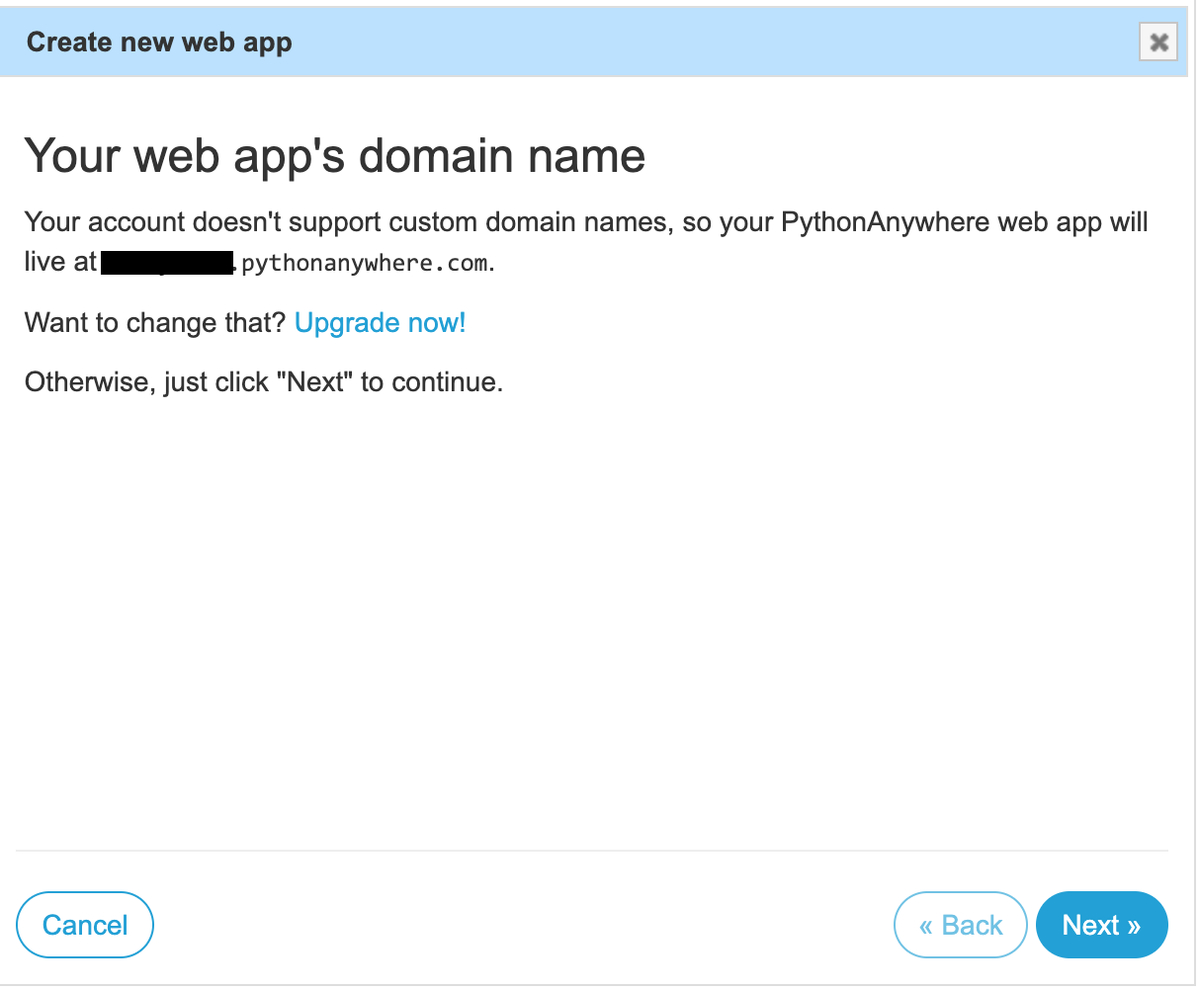The image size is (1200, 990).
Task: Cancel the web app creation
Action: 85,925
